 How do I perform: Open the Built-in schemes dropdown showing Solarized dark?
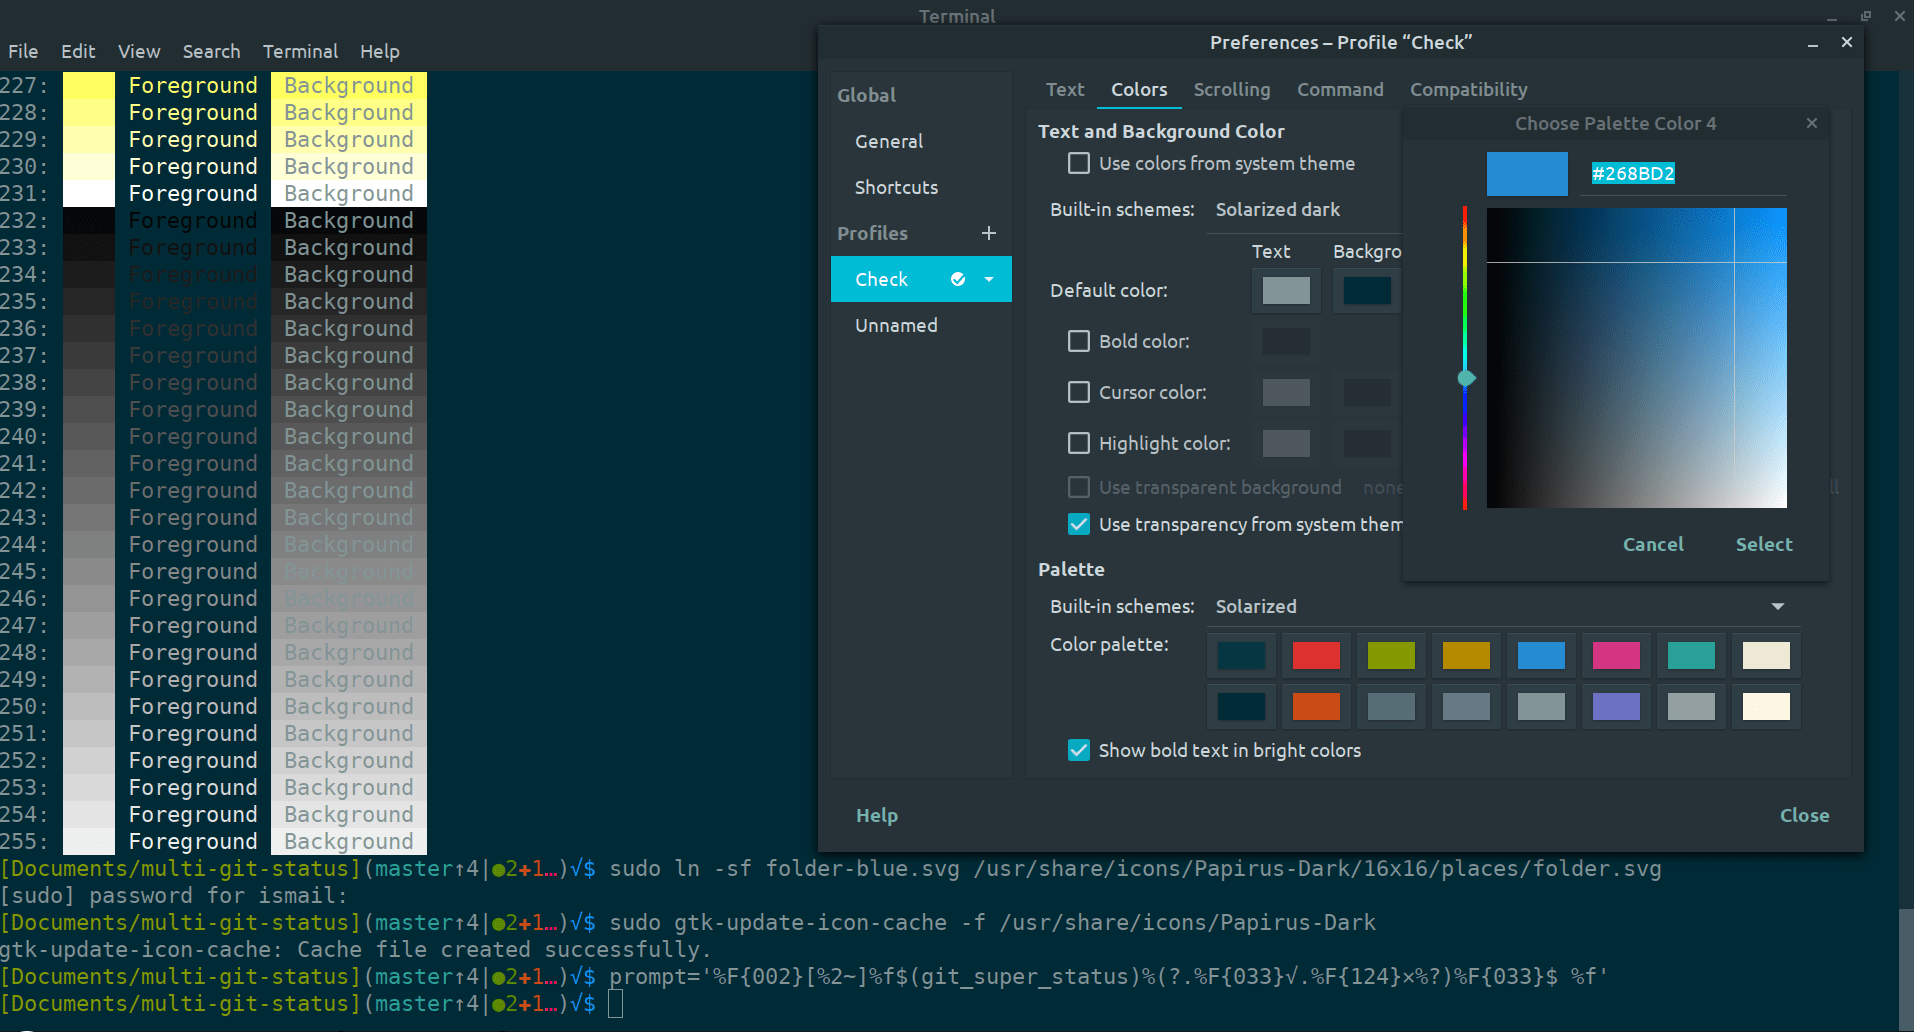pyautogui.click(x=1277, y=209)
